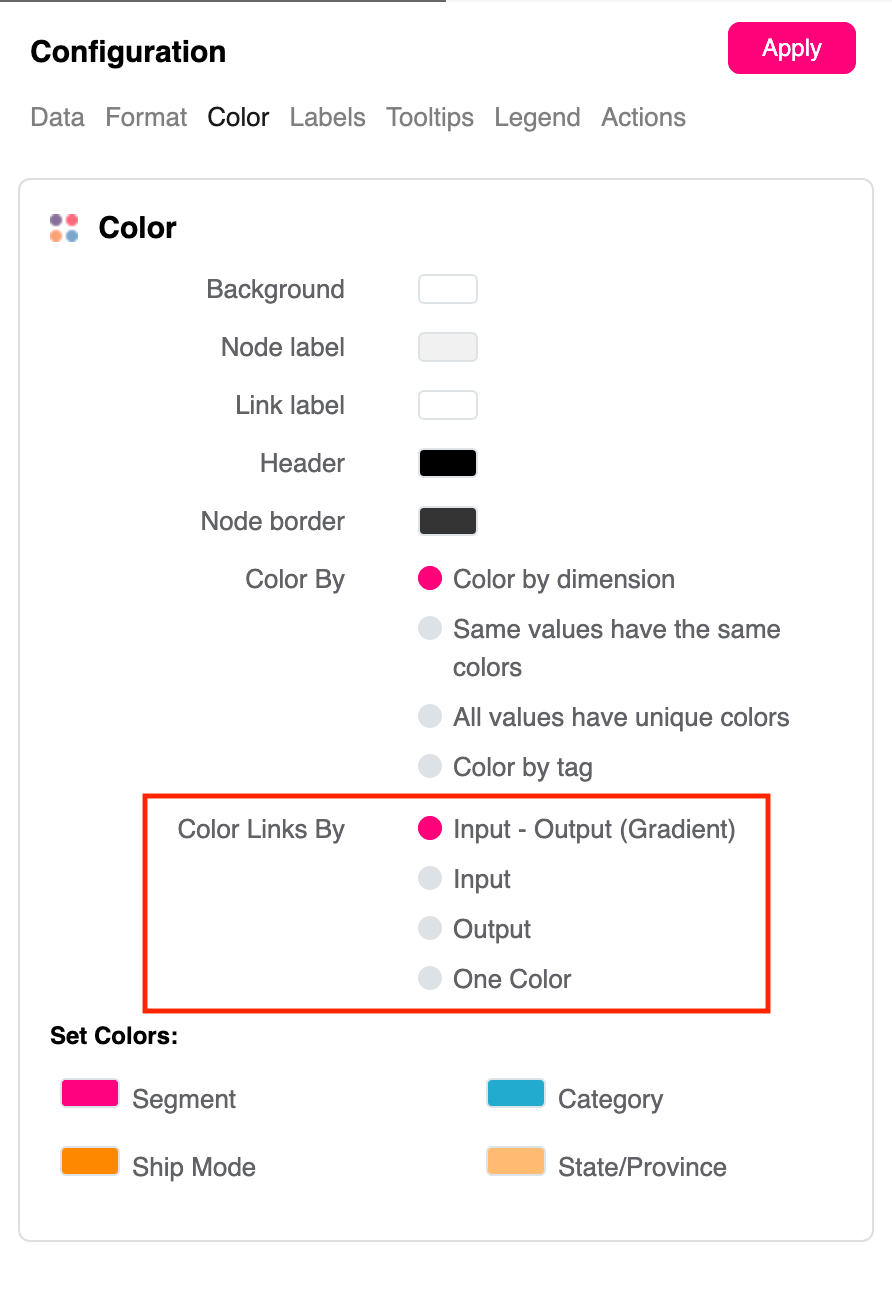Choose 'All values have unique colors' radio
This screenshot has height=1294, width=892.
[x=430, y=717]
